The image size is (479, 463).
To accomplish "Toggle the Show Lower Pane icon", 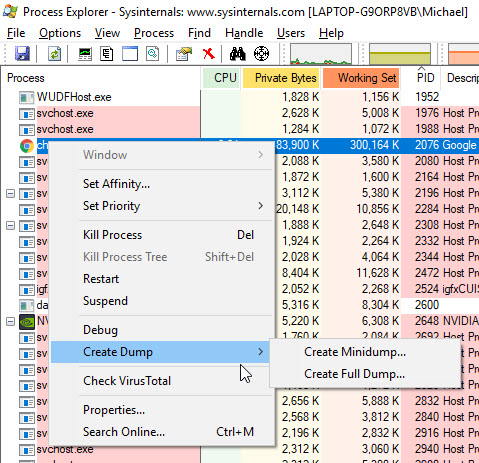I will 130,53.
